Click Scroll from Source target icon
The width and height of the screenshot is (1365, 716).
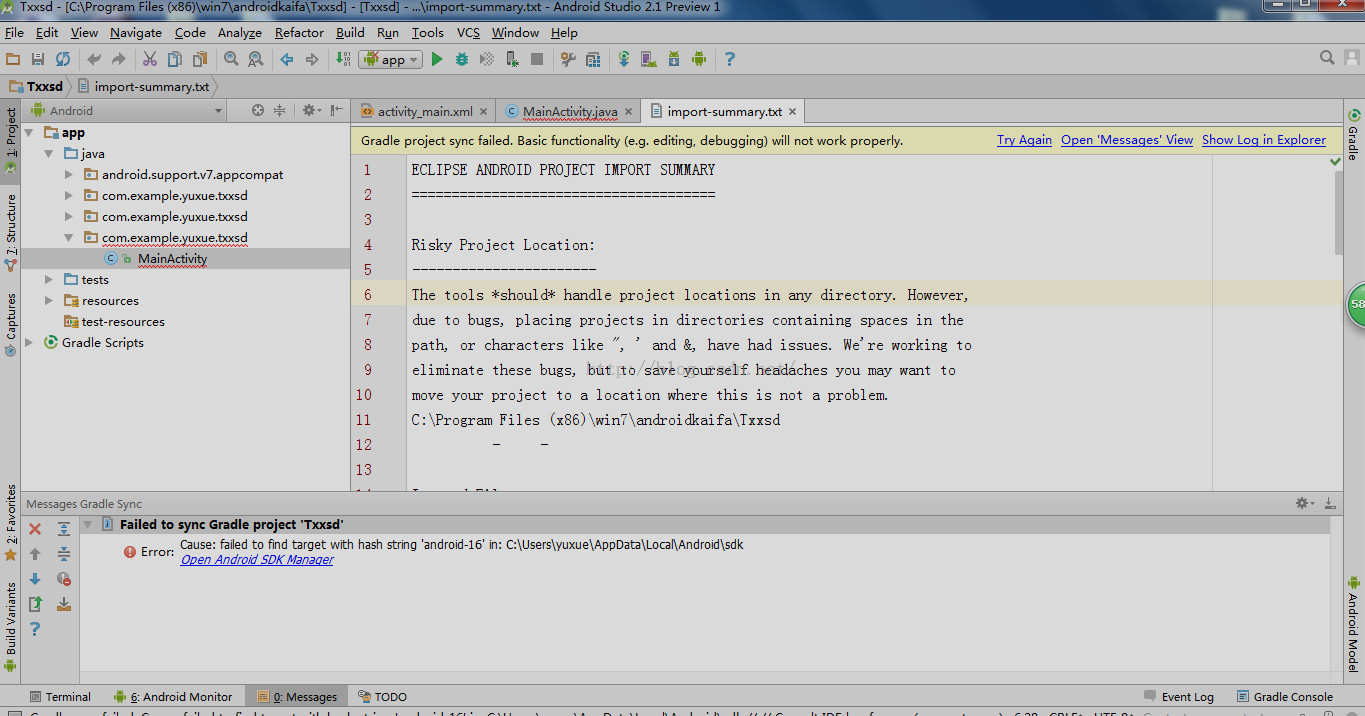pyautogui.click(x=258, y=111)
